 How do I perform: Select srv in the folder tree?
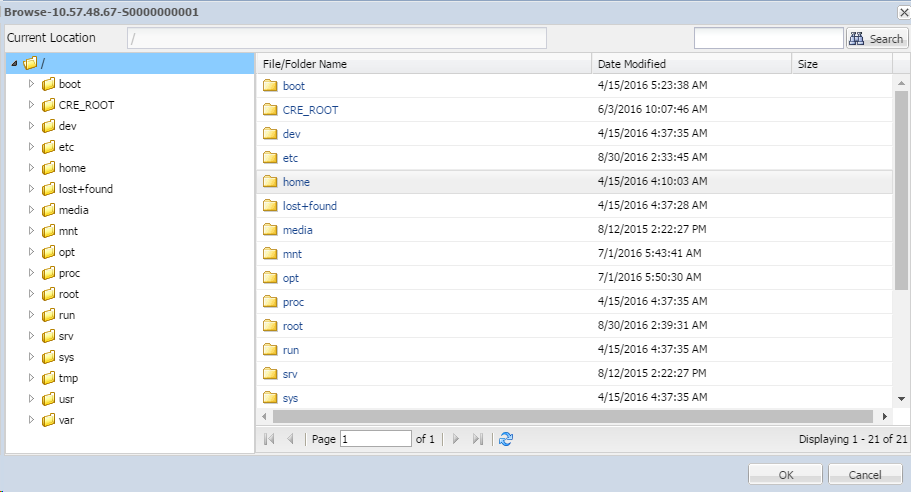click(66, 336)
